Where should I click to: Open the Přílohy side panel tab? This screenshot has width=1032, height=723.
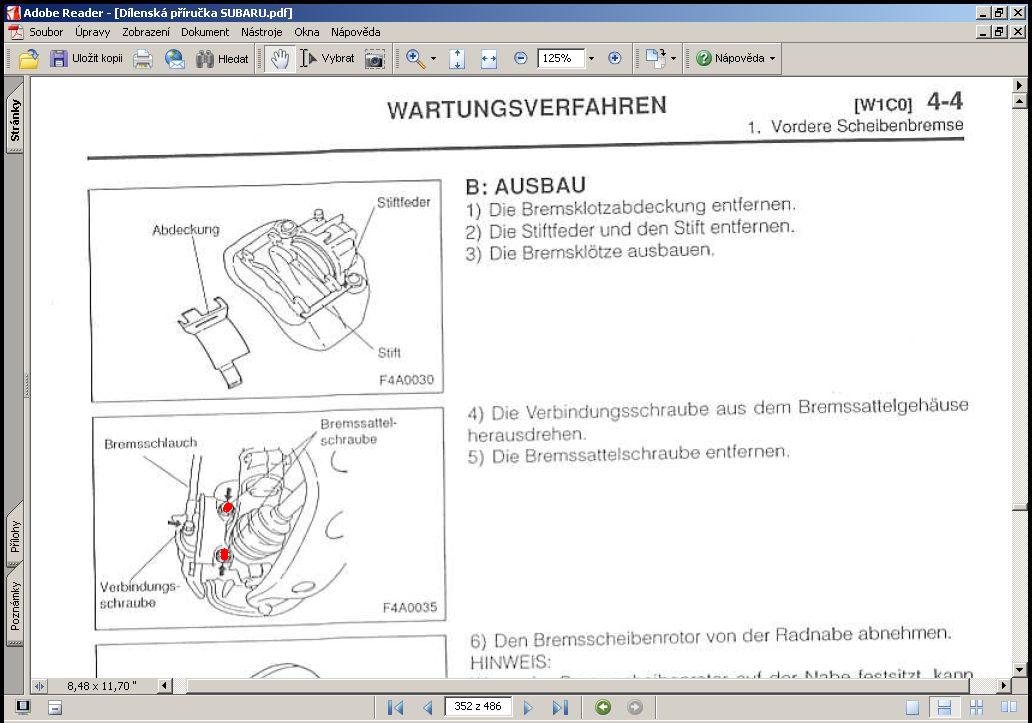pyautogui.click(x=14, y=537)
